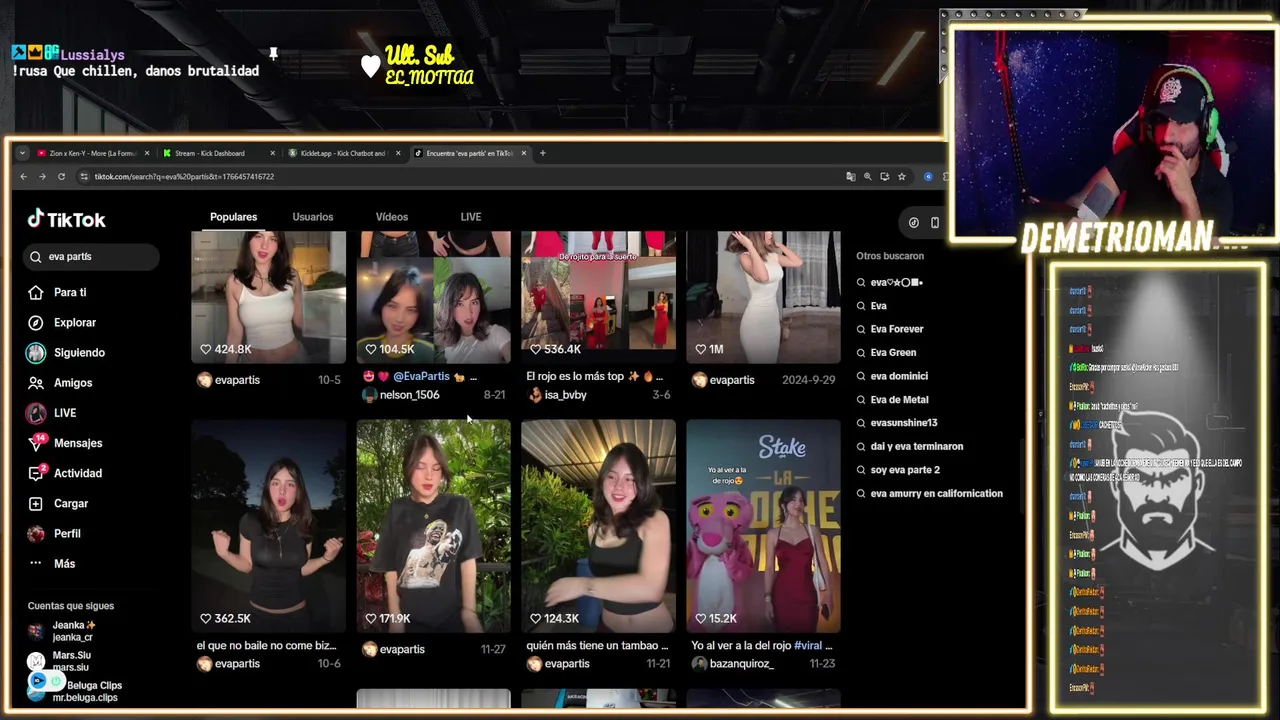Switch to LIVE results tab
Image resolution: width=1280 pixels, height=720 pixels.
471,217
